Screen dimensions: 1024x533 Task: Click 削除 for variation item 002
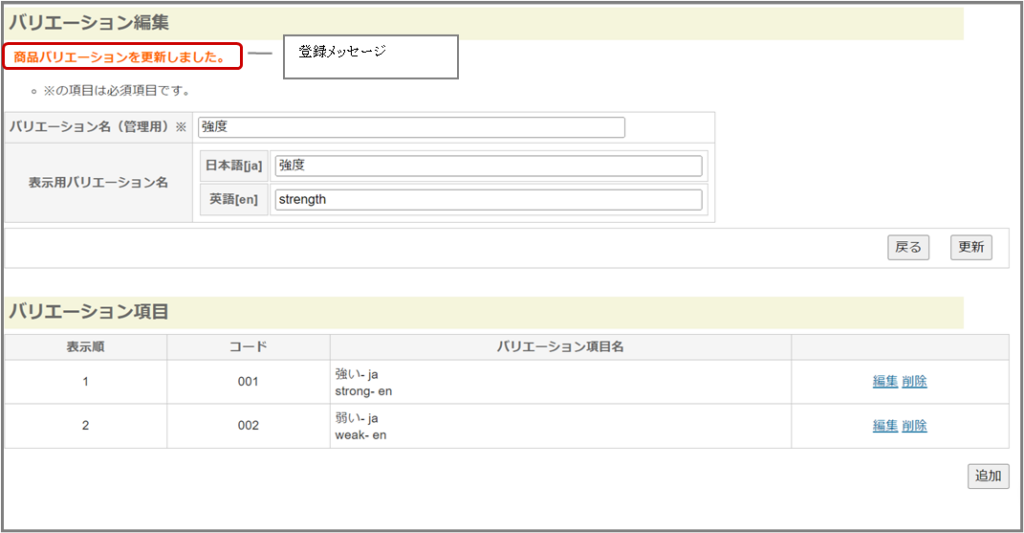pyautogui.click(x=914, y=425)
